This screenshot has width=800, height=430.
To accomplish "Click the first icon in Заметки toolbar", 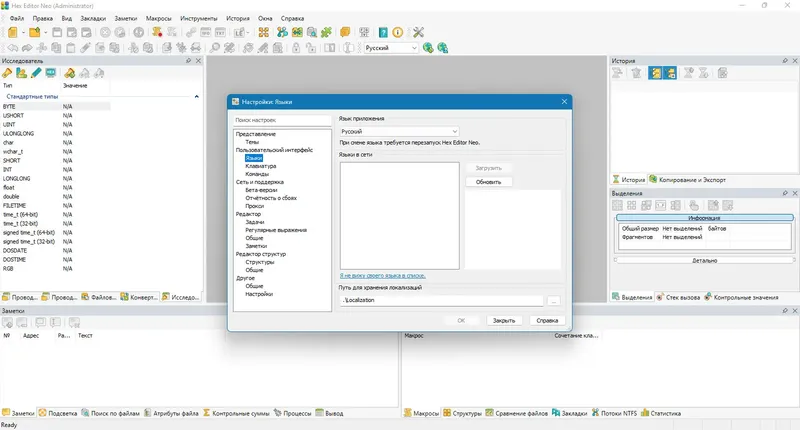I will click(7, 322).
